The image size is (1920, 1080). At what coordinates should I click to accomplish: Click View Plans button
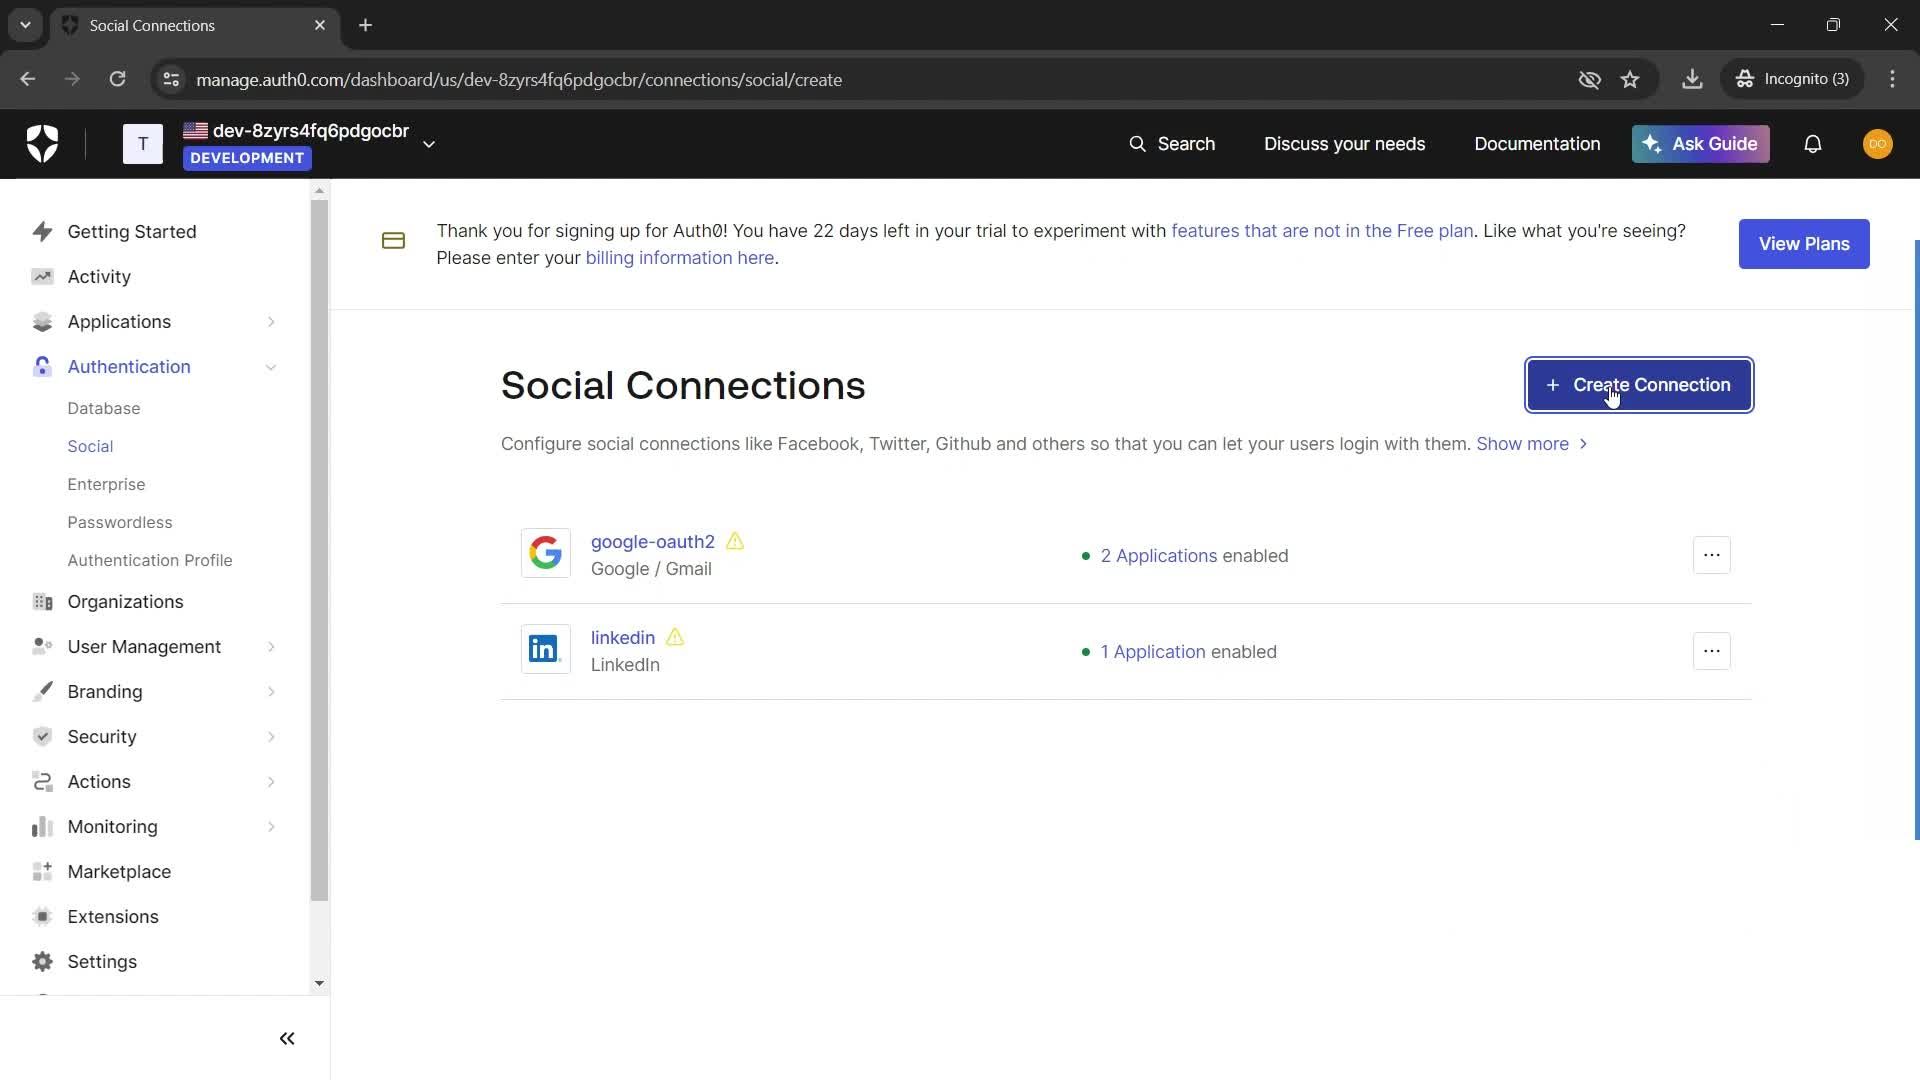pos(1804,244)
